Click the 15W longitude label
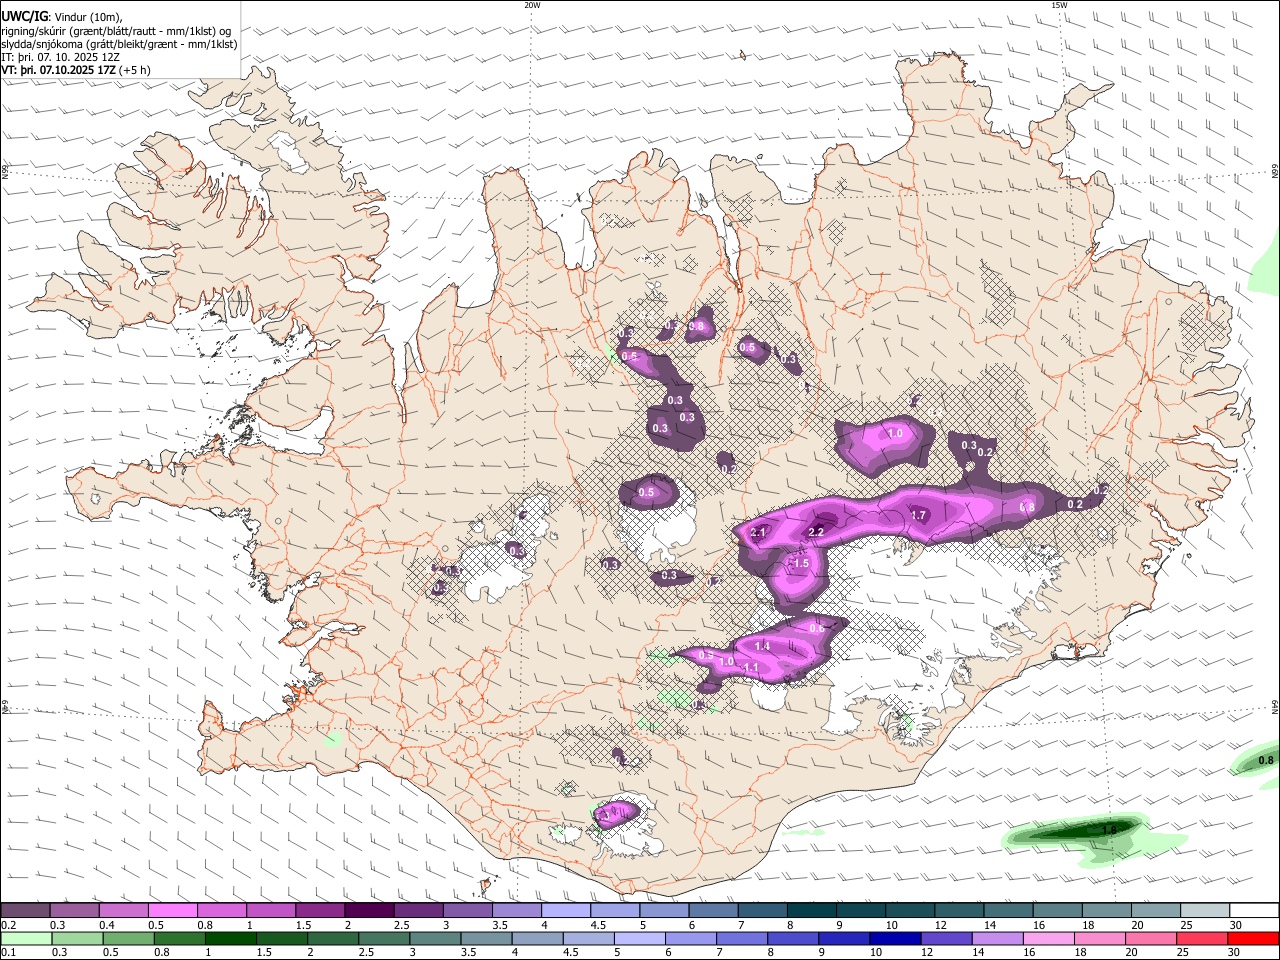 click(x=1059, y=5)
